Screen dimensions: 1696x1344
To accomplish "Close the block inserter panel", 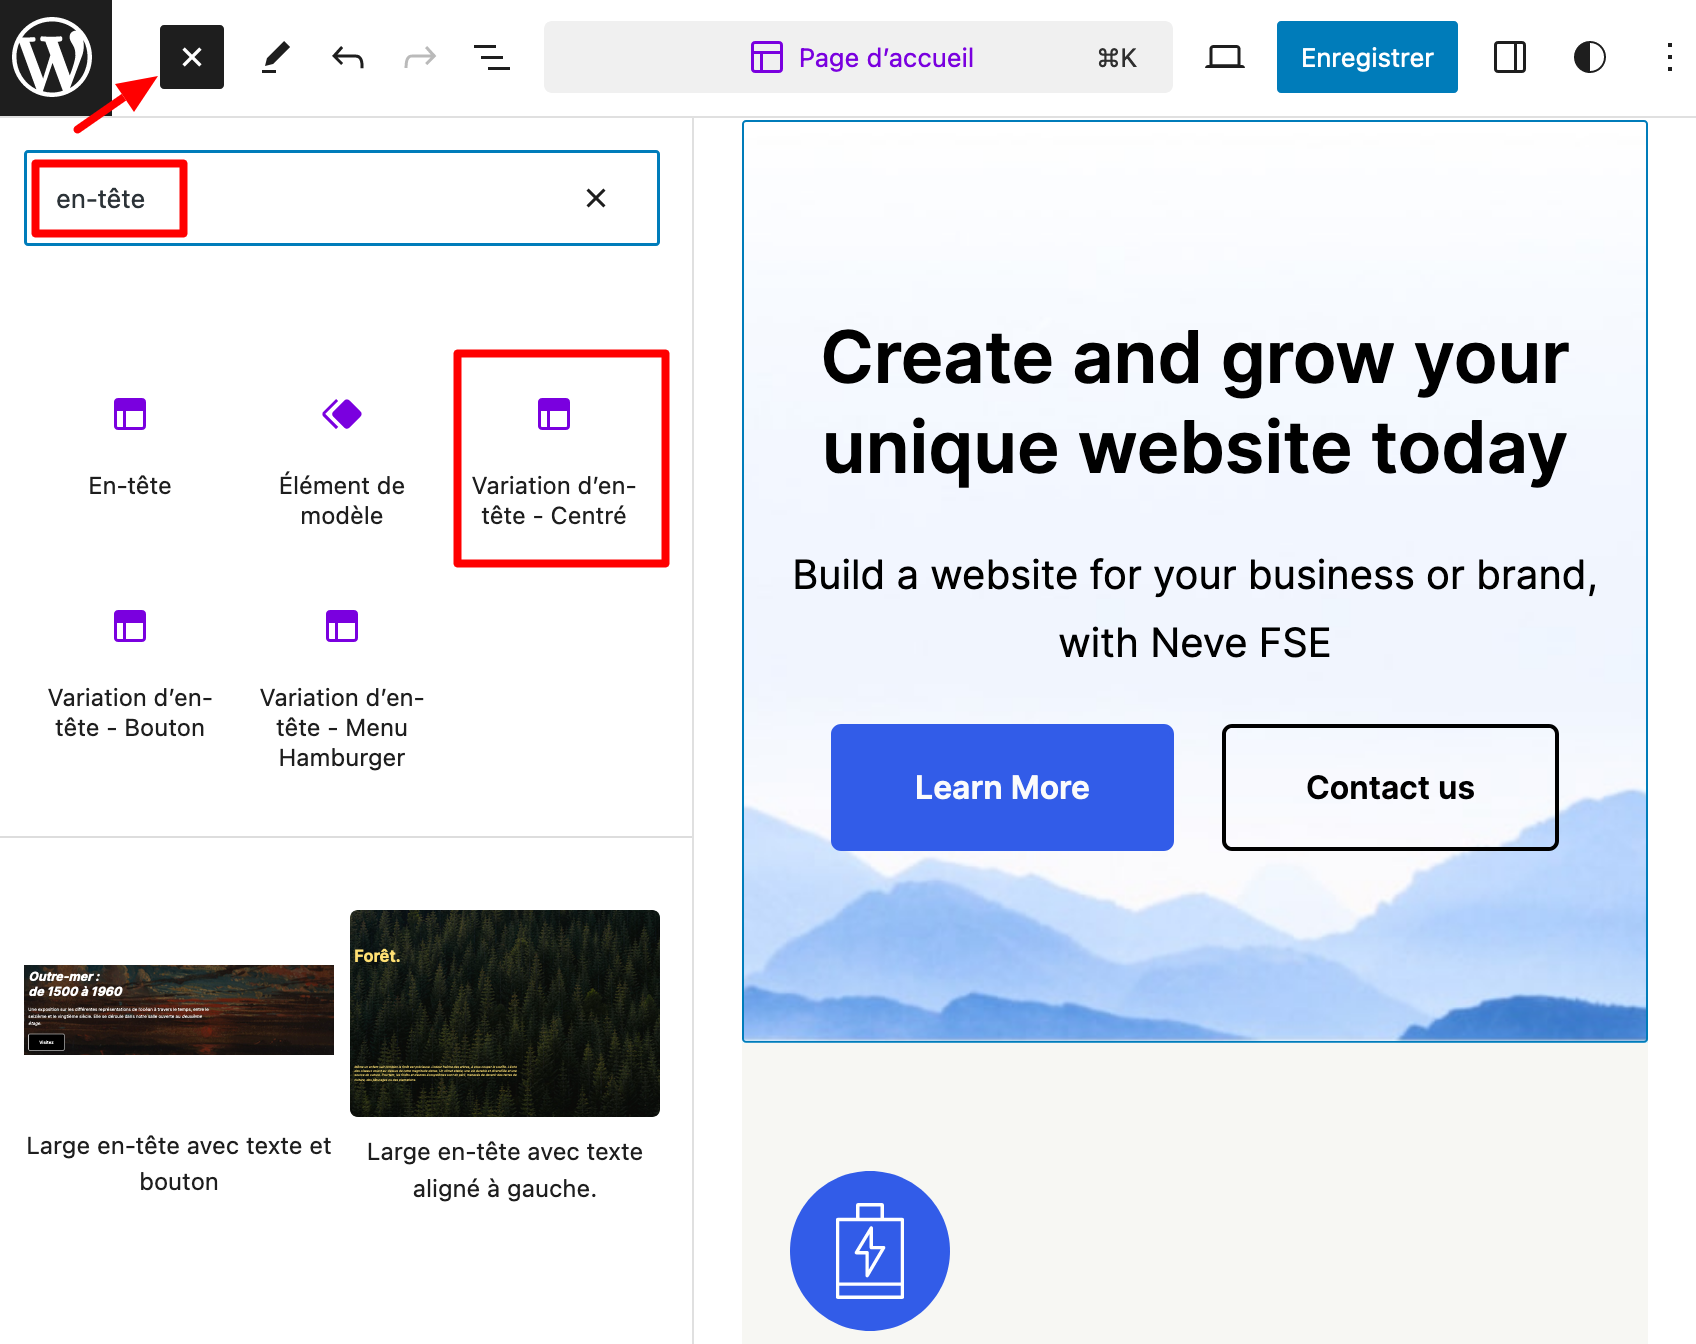I will 192,57.
